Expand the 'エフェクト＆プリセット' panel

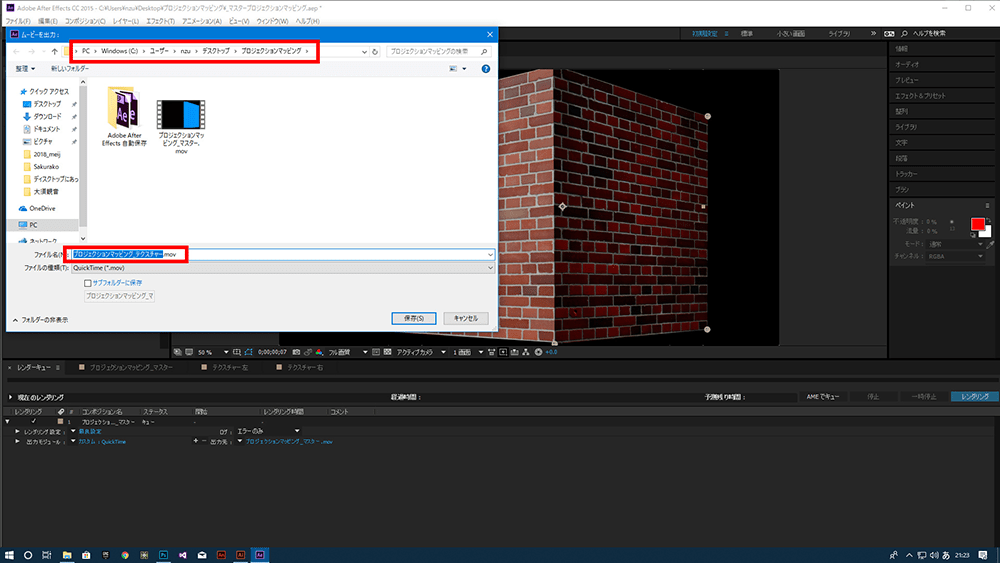pyautogui.click(x=920, y=96)
